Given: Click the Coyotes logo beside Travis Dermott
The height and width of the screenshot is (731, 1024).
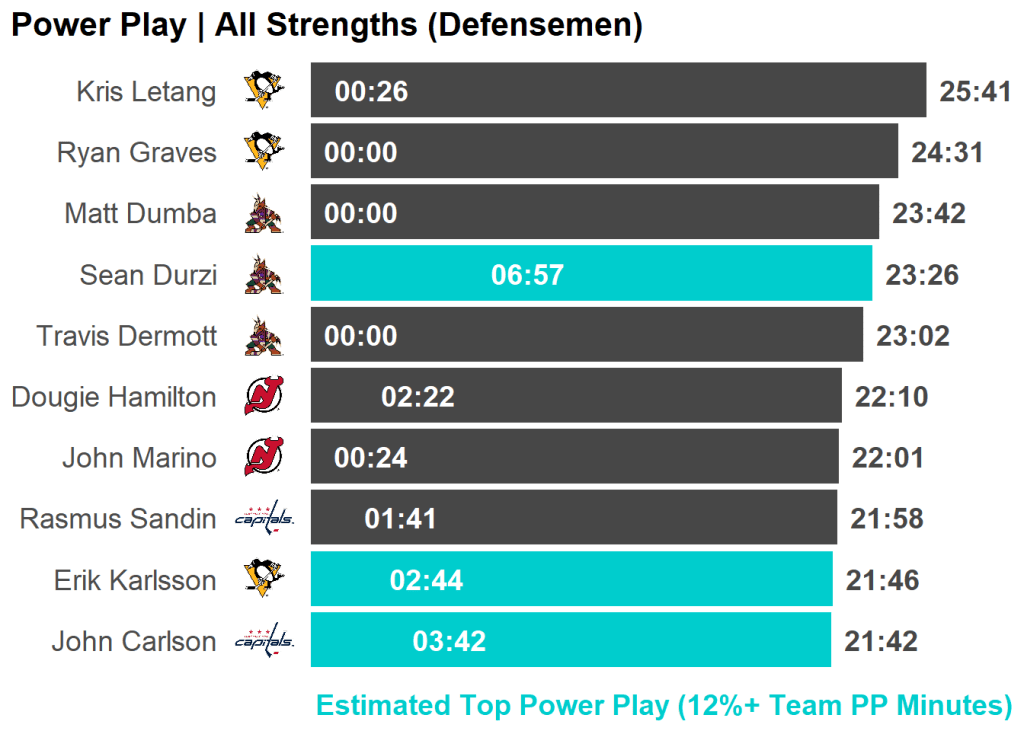Looking at the screenshot, I should click(x=264, y=336).
